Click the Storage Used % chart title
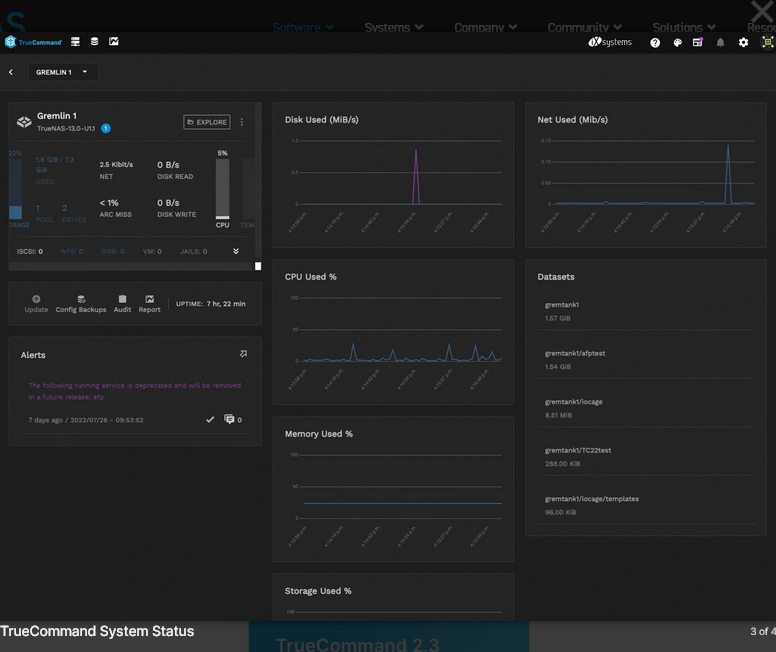The width and height of the screenshot is (776, 652). 318,591
